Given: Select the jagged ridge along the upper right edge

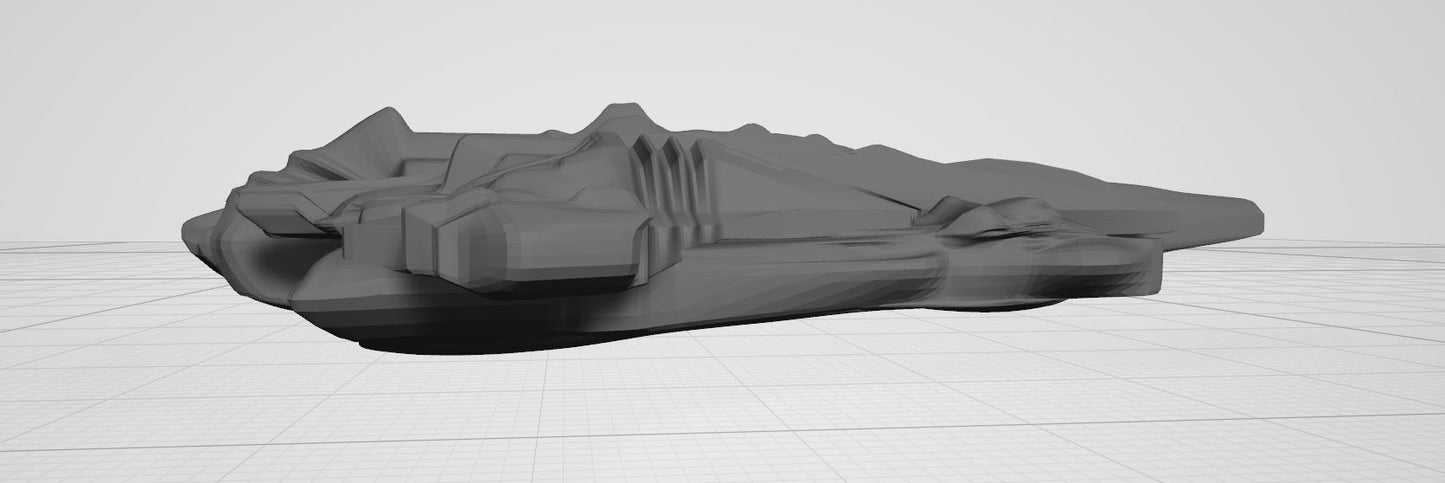Looking at the screenshot, I should pos(860,152).
